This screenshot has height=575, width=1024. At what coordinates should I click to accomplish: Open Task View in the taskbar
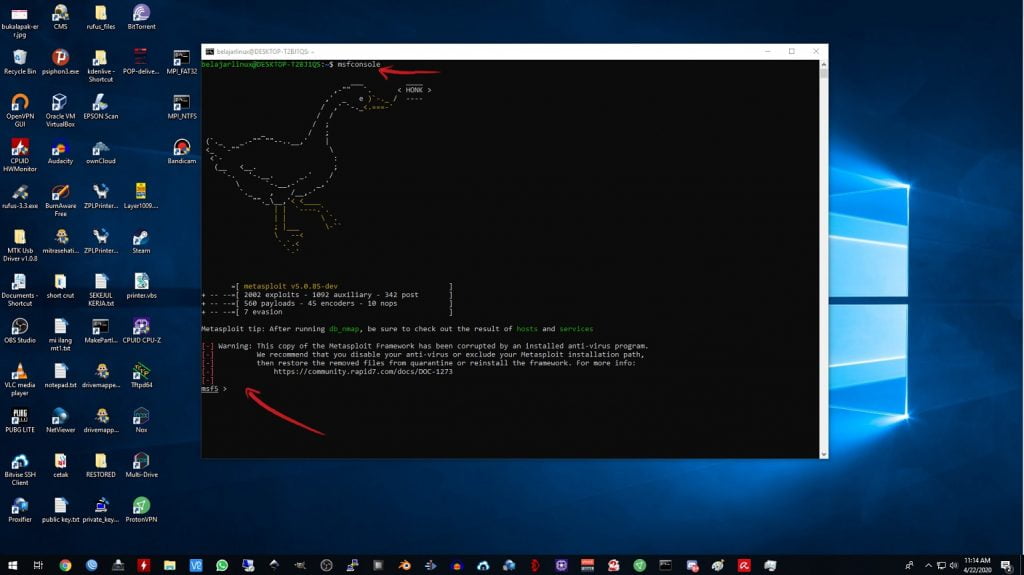tap(38, 565)
